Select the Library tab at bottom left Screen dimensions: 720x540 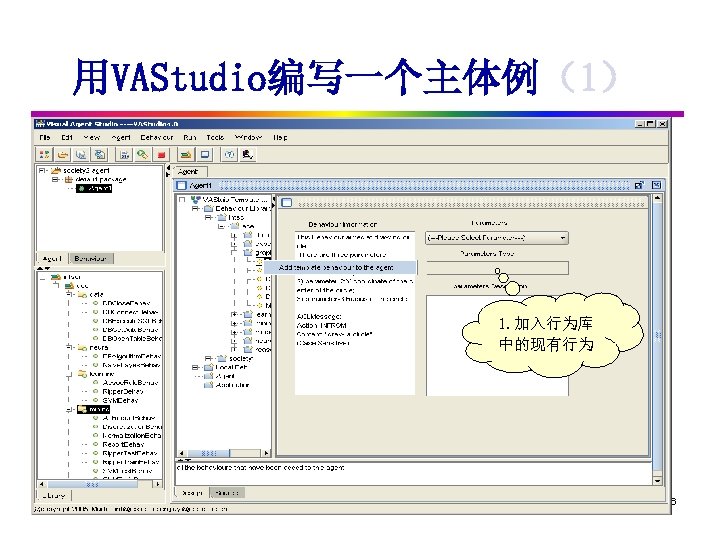coord(54,495)
